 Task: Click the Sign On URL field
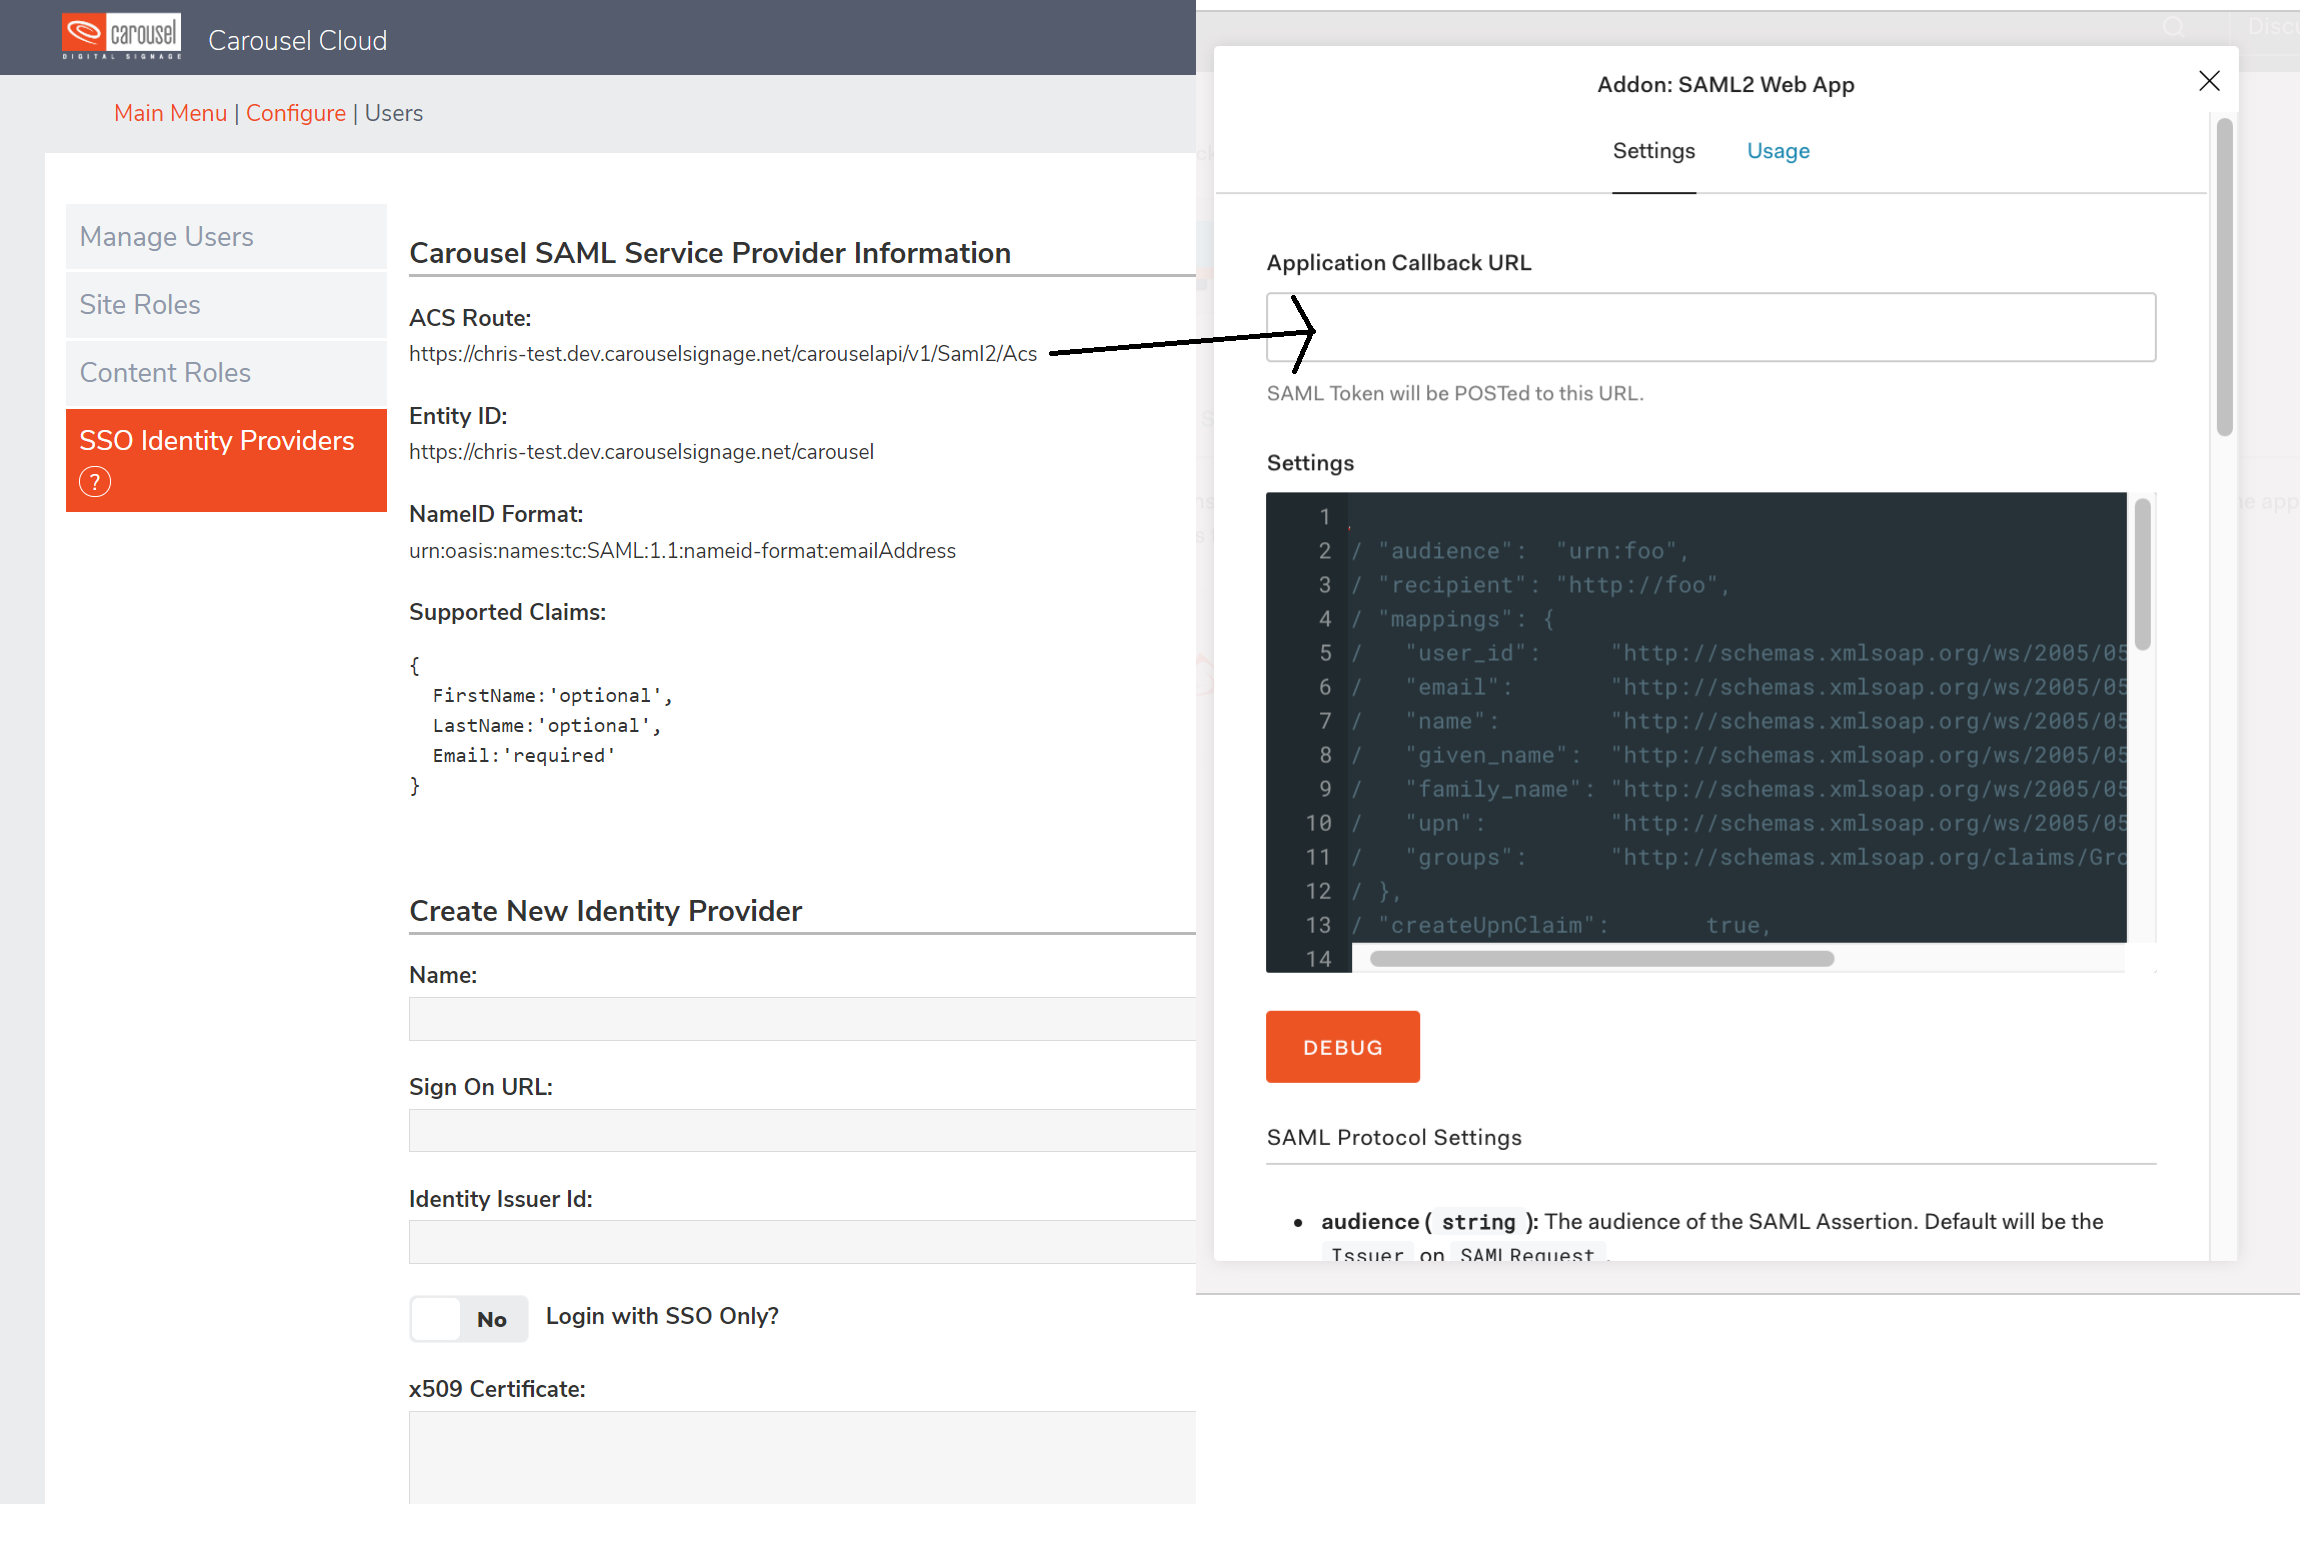(x=800, y=1130)
